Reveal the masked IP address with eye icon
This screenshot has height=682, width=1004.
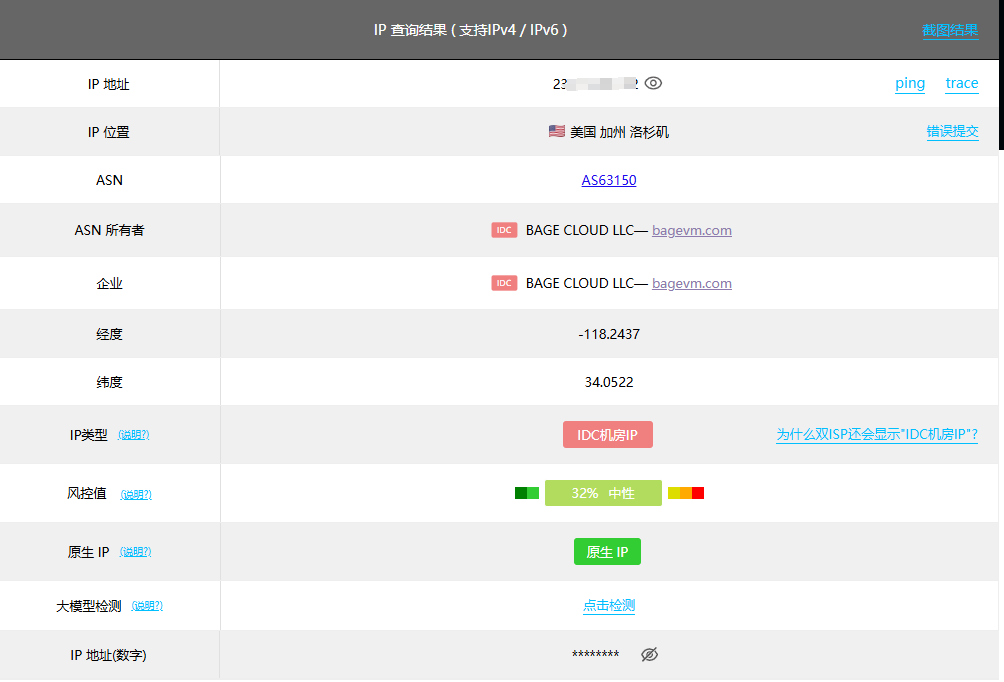653,84
